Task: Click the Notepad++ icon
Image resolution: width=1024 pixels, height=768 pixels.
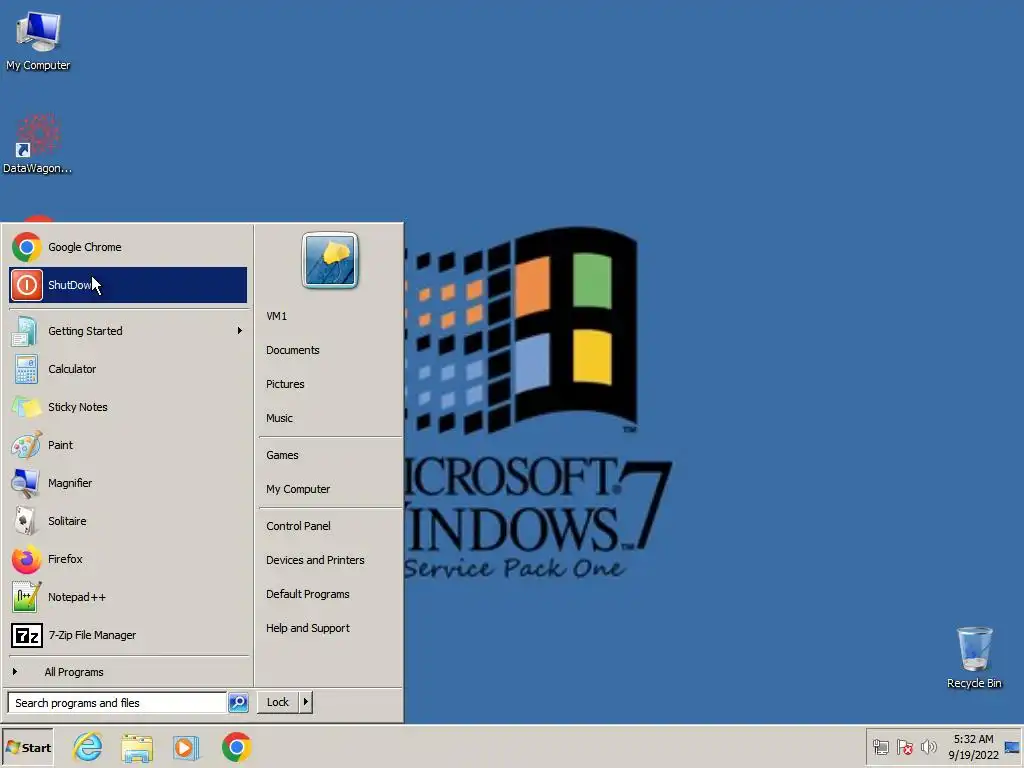Action: click(27, 597)
